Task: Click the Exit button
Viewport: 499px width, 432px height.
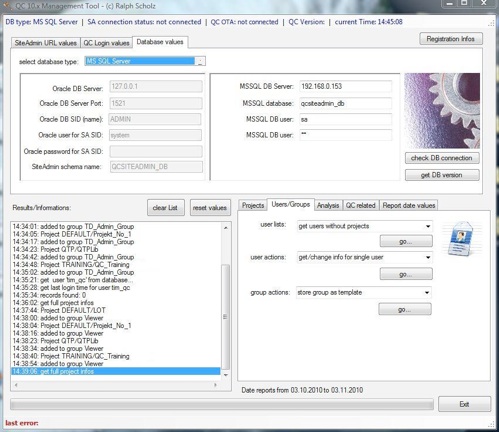Action: tap(464, 404)
